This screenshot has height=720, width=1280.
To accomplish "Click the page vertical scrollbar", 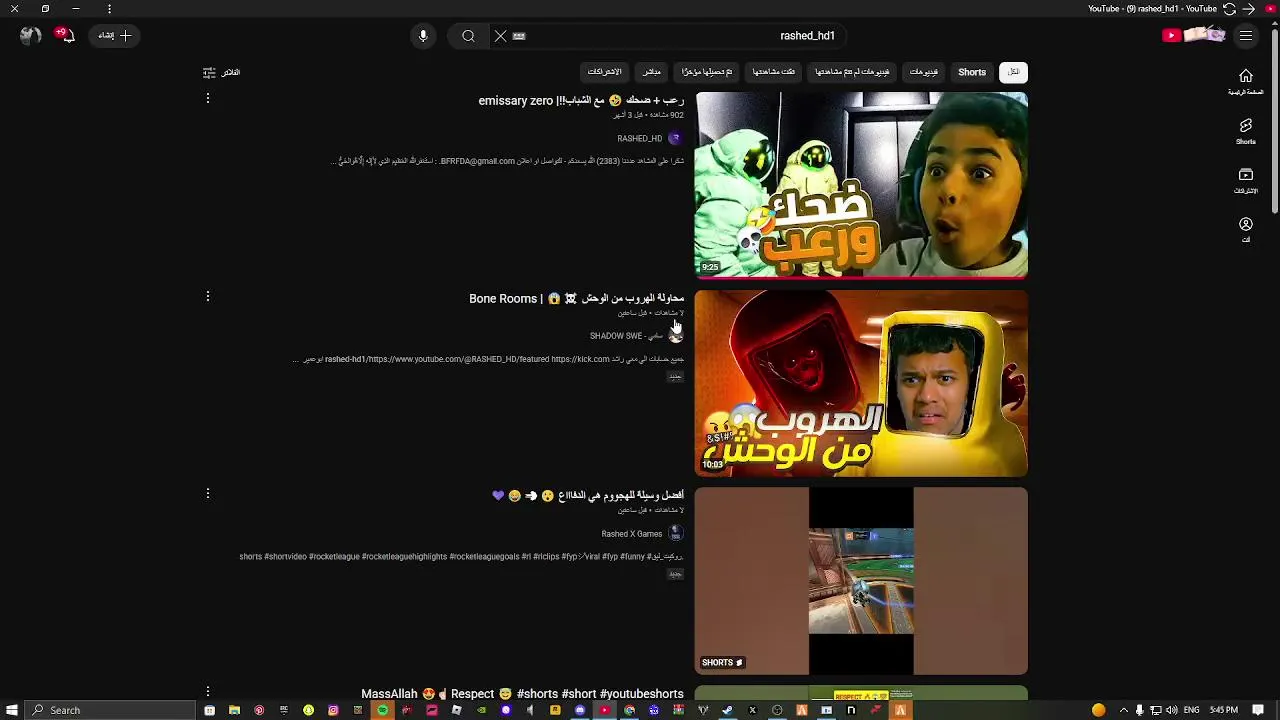I will (1274, 120).
